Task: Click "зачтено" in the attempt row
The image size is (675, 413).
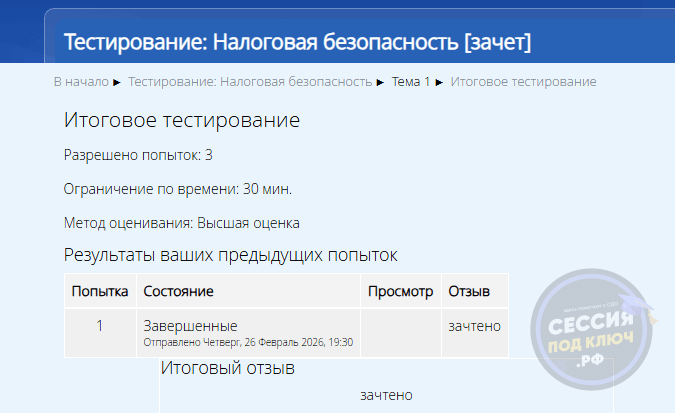Action: [474, 326]
